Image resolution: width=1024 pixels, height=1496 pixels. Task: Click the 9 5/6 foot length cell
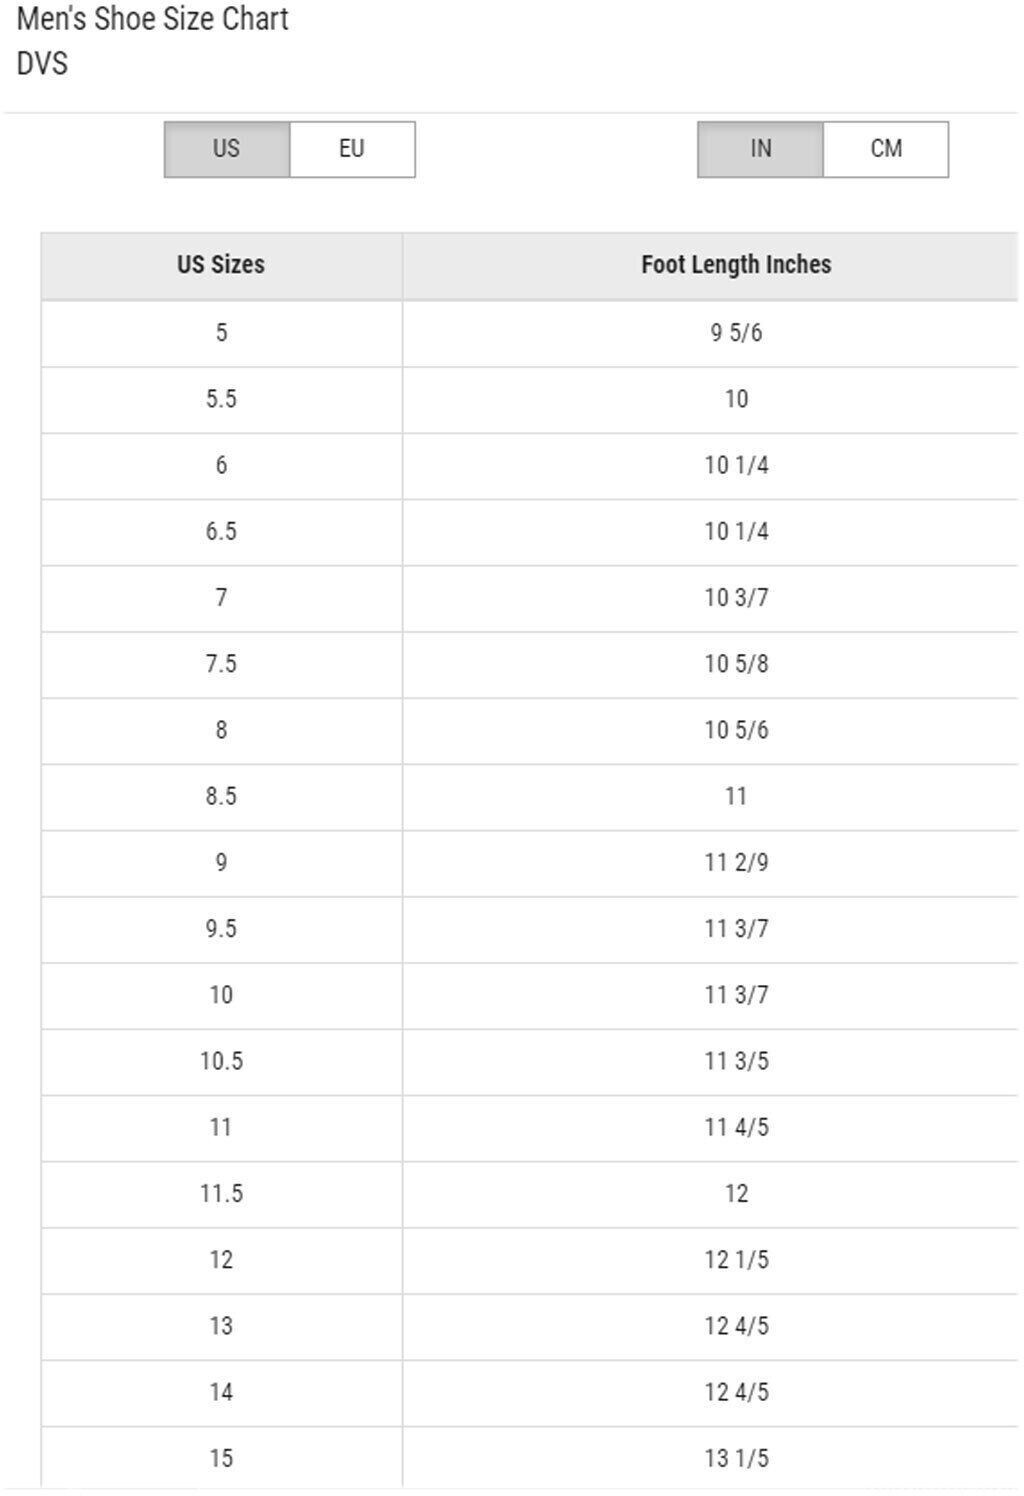[x=736, y=332]
